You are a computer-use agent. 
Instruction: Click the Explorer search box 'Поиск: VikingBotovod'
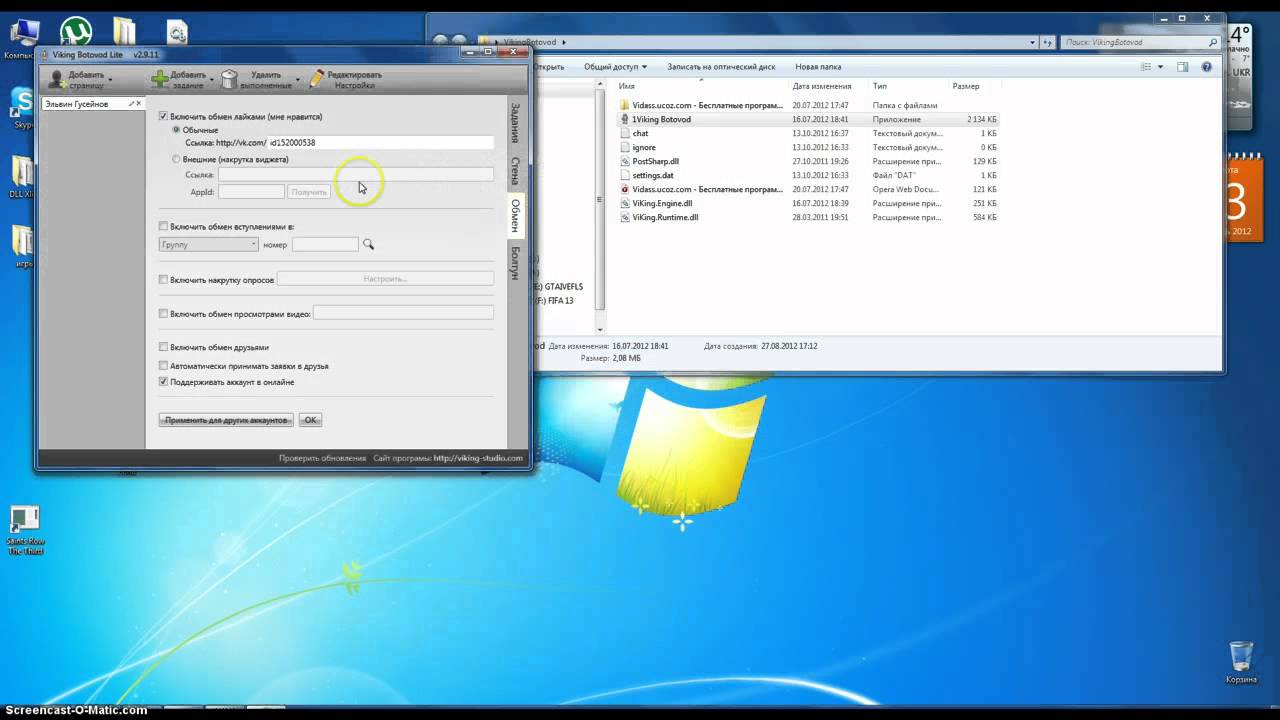point(1141,42)
